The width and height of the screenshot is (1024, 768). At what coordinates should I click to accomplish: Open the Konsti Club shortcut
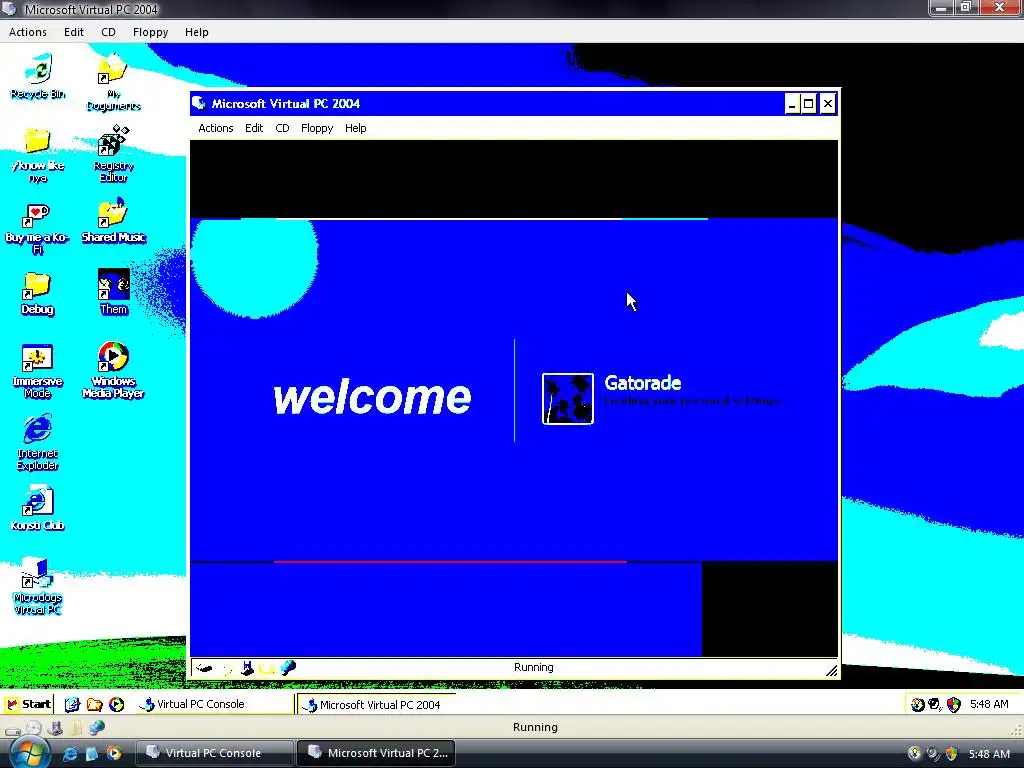37,508
